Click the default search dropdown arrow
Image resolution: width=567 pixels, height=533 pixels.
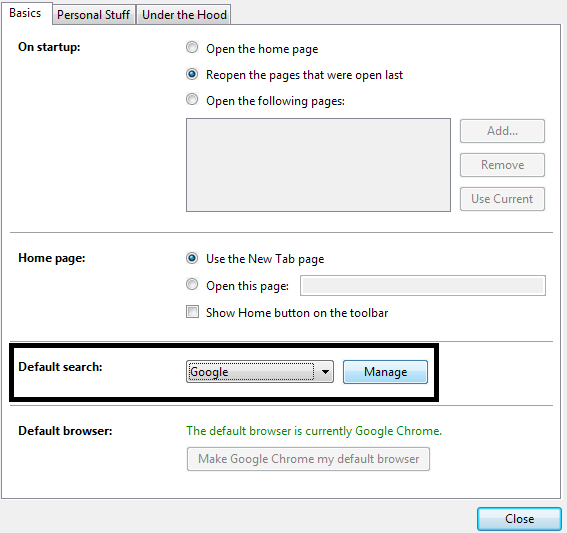(x=325, y=372)
